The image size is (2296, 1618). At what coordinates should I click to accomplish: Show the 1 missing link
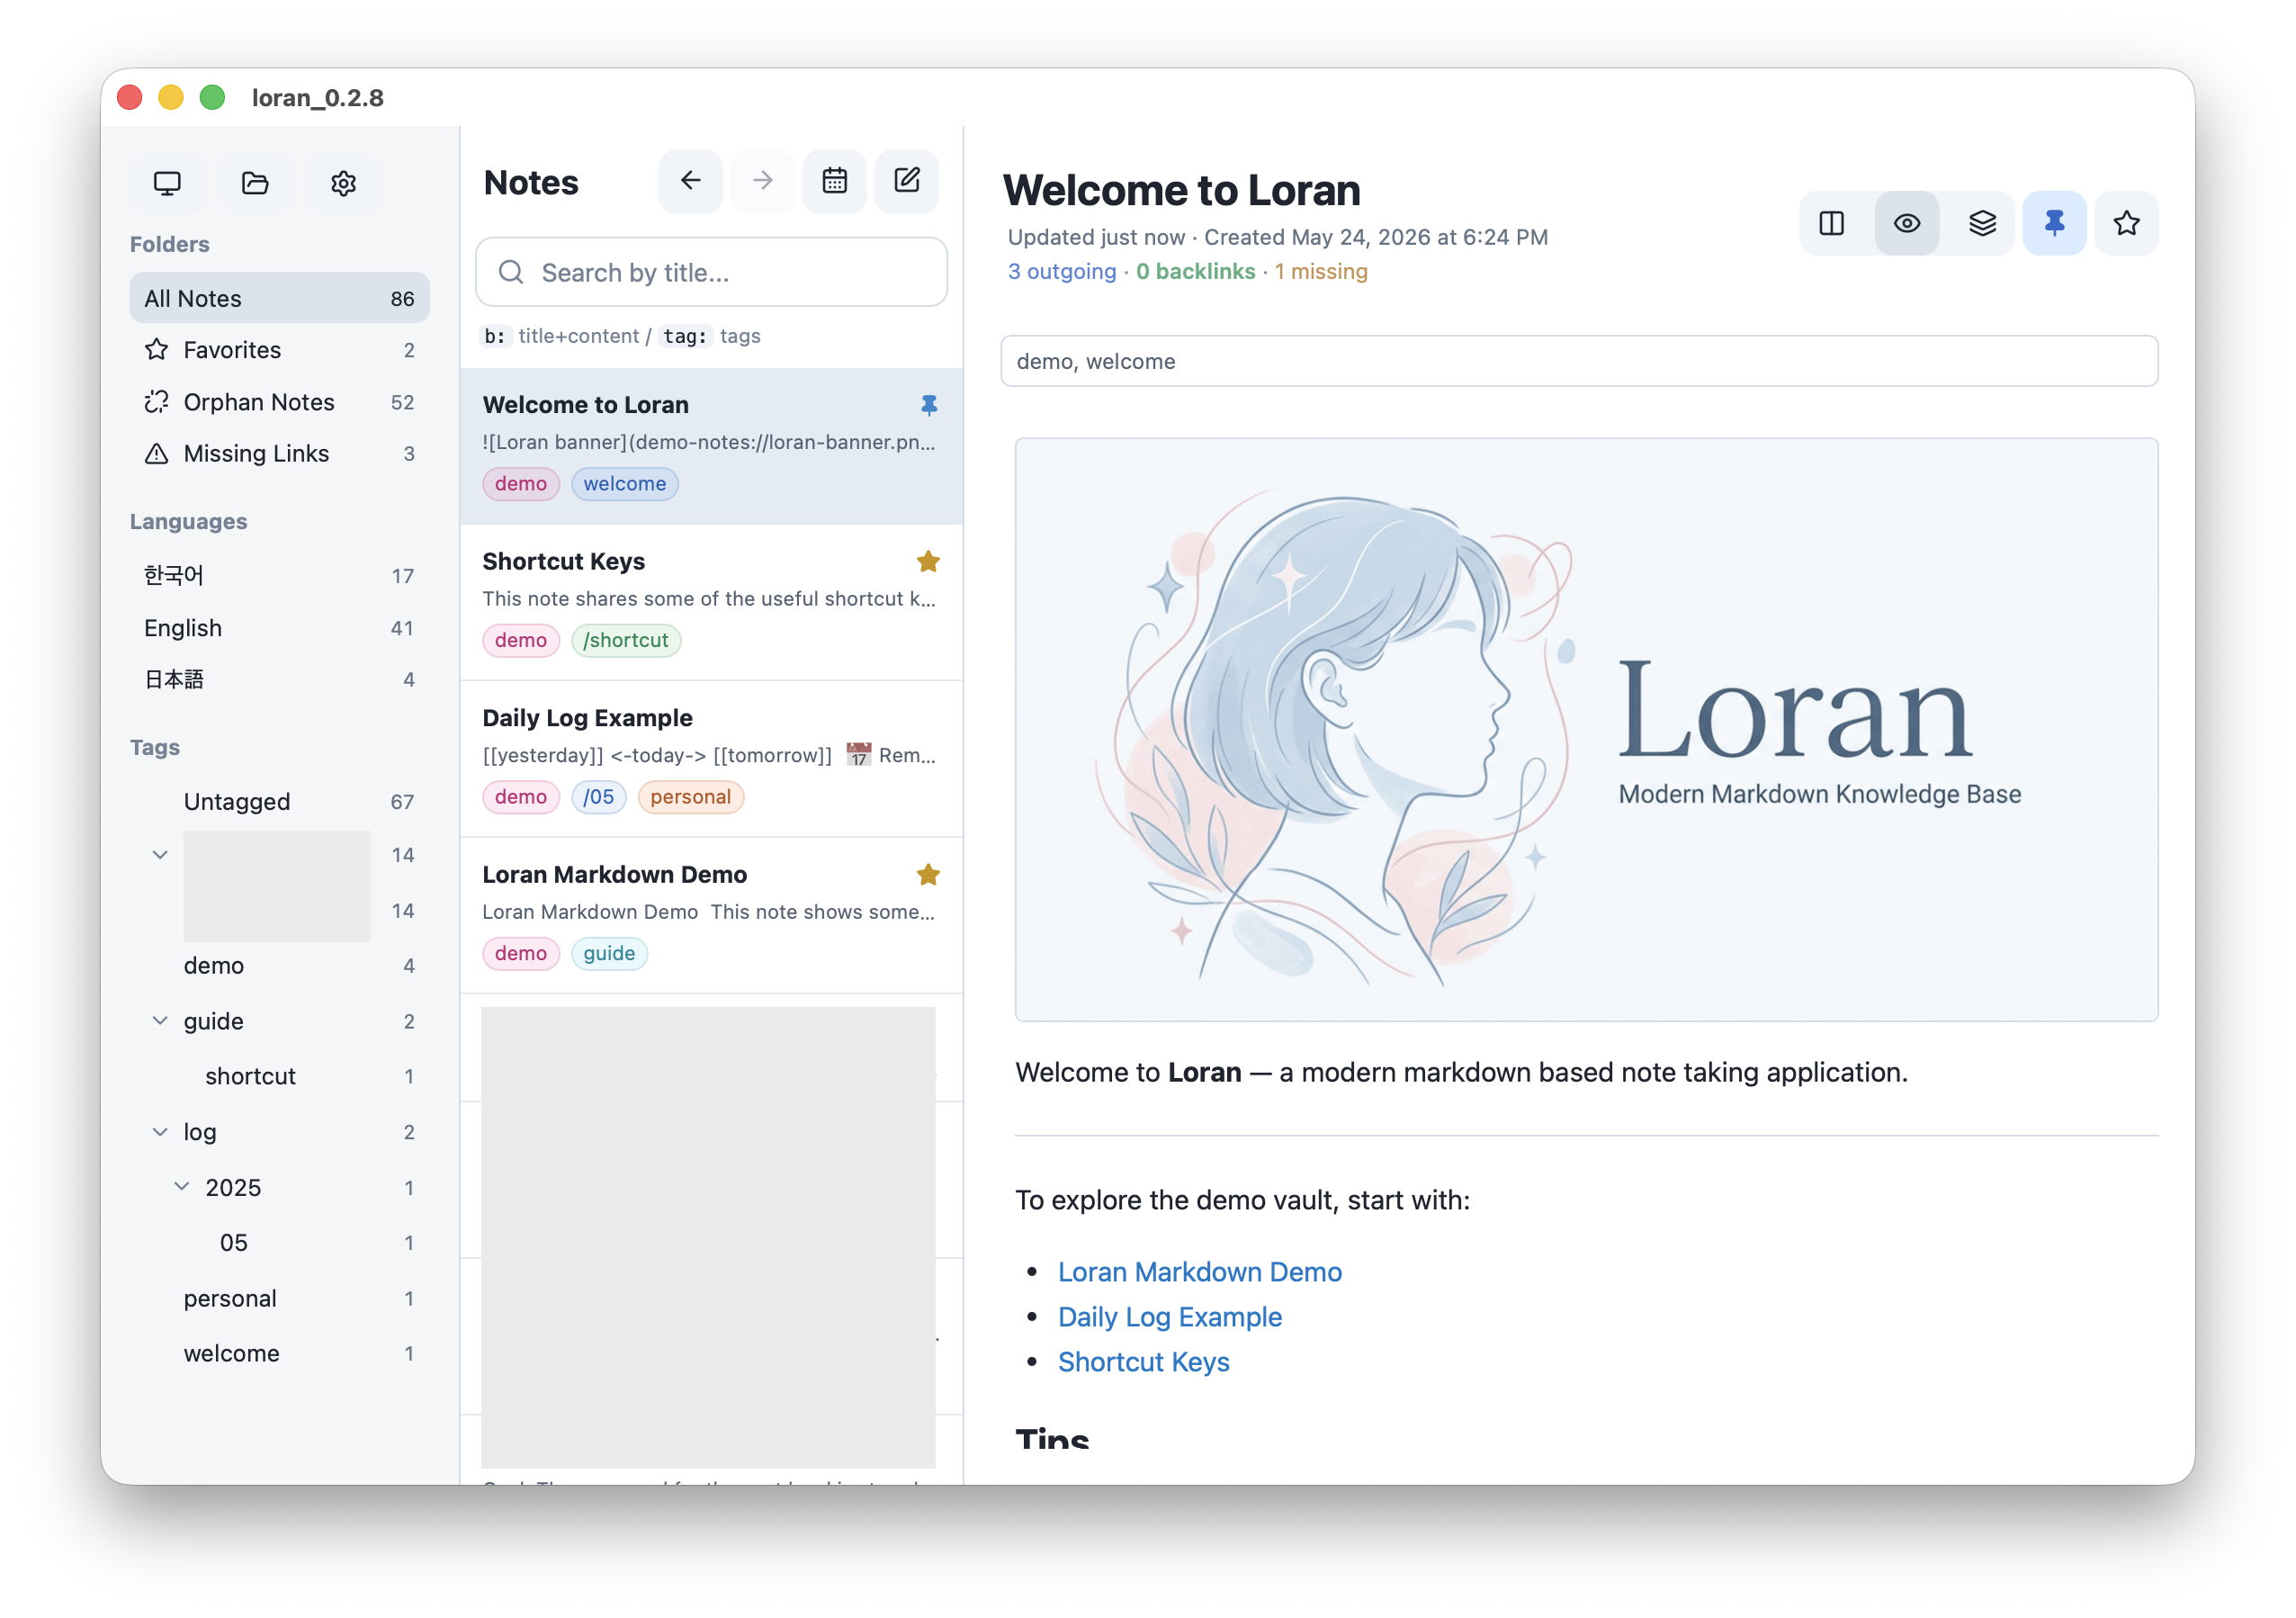1321,271
